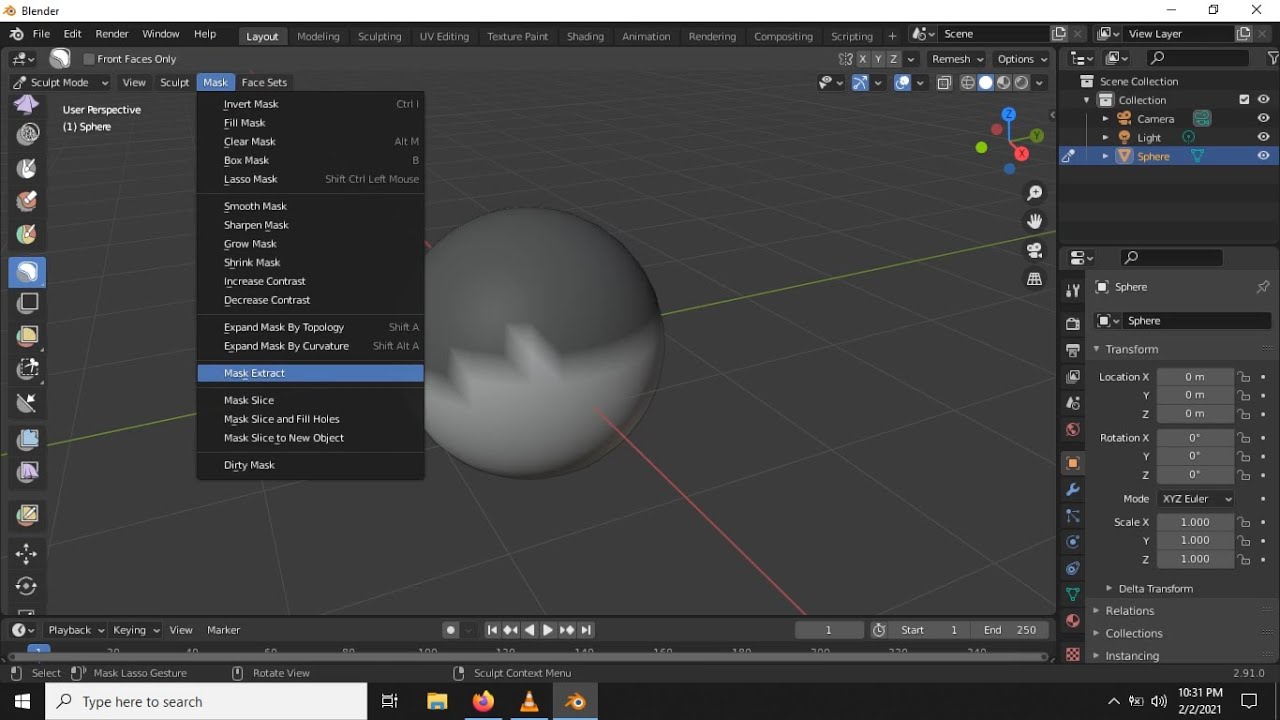Open Firefox from the Windows taskbar

point(483,702)
